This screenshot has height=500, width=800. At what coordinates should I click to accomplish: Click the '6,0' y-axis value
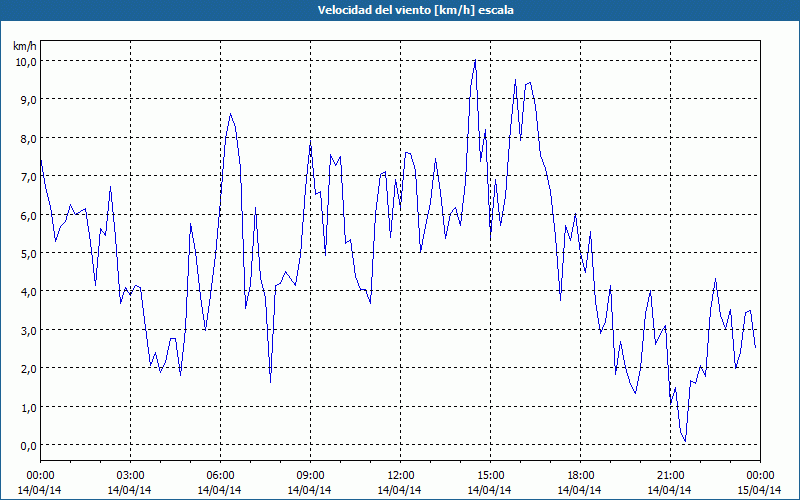coord(29,215)
